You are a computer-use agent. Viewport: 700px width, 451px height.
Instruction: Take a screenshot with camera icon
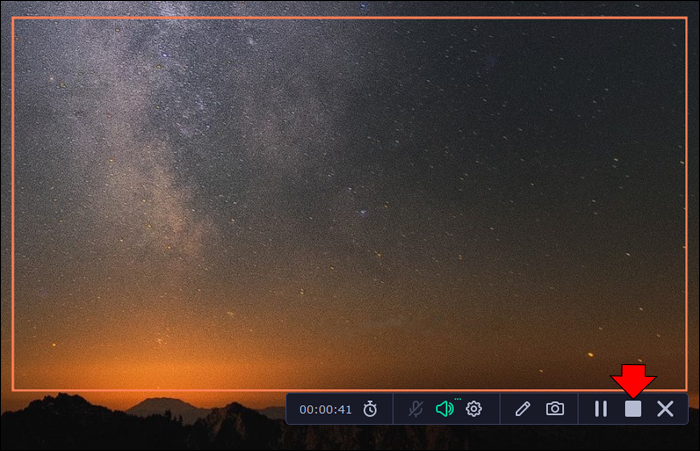(x=555, y=409)
